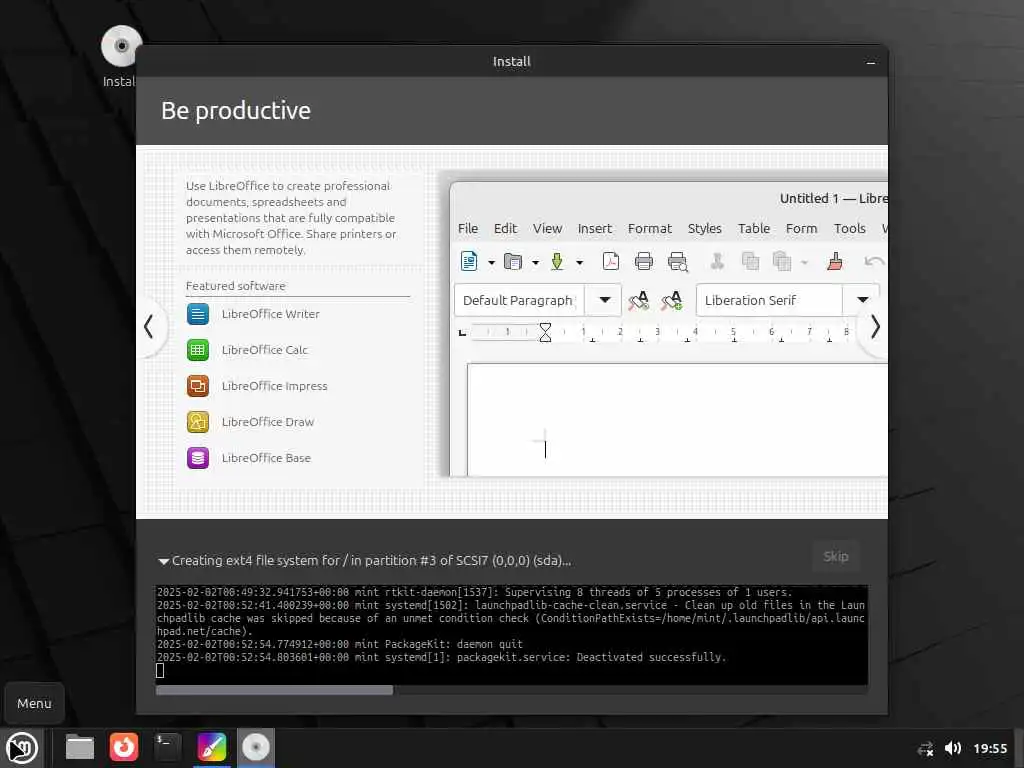Expand the Open file dropdown arrow
Image resolution: width=1024 pixels, height=768 pixels.
point(535,263)
